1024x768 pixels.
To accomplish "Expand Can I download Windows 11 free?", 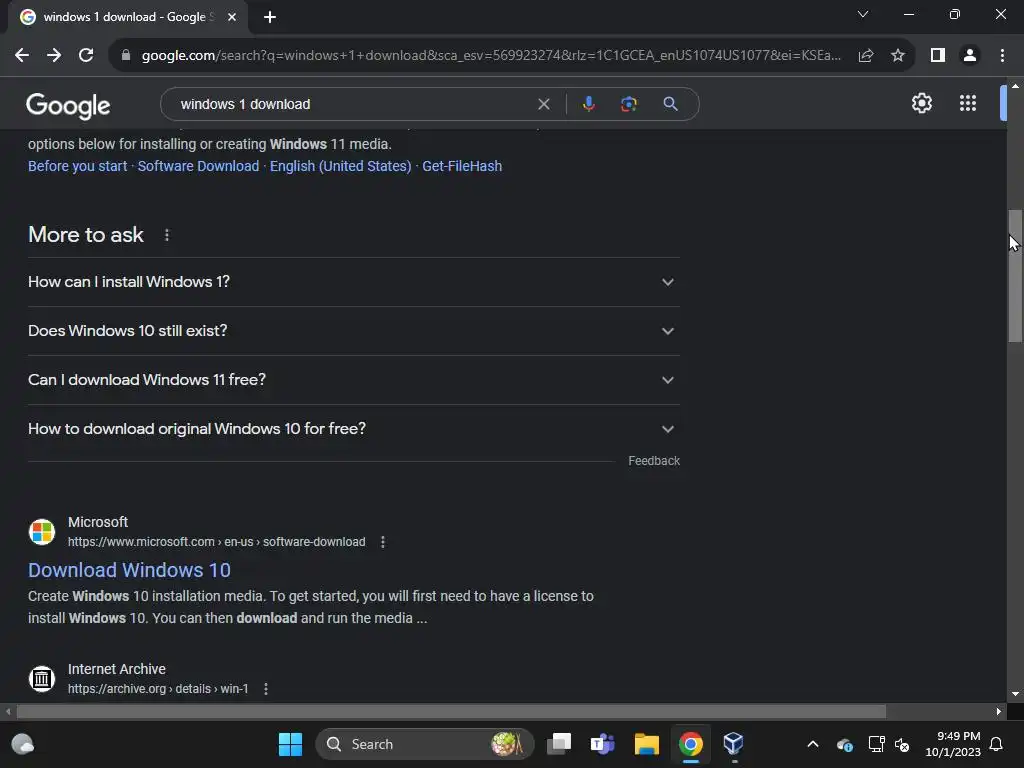I will (x=354, y=380).
